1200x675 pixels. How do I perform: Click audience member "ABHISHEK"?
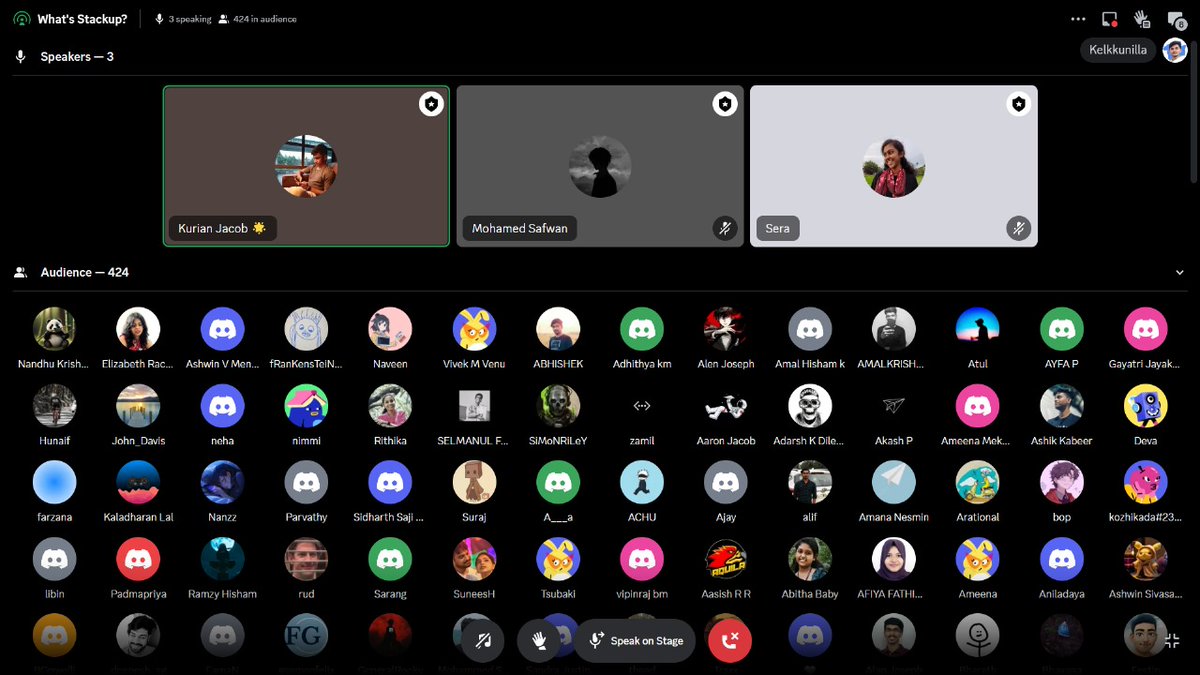click(558, 339)
